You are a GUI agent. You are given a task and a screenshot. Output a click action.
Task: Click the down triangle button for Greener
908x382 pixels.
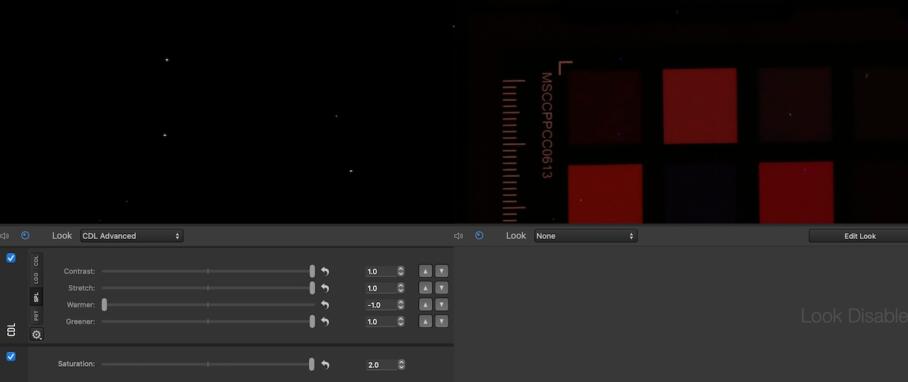[441, 322]
